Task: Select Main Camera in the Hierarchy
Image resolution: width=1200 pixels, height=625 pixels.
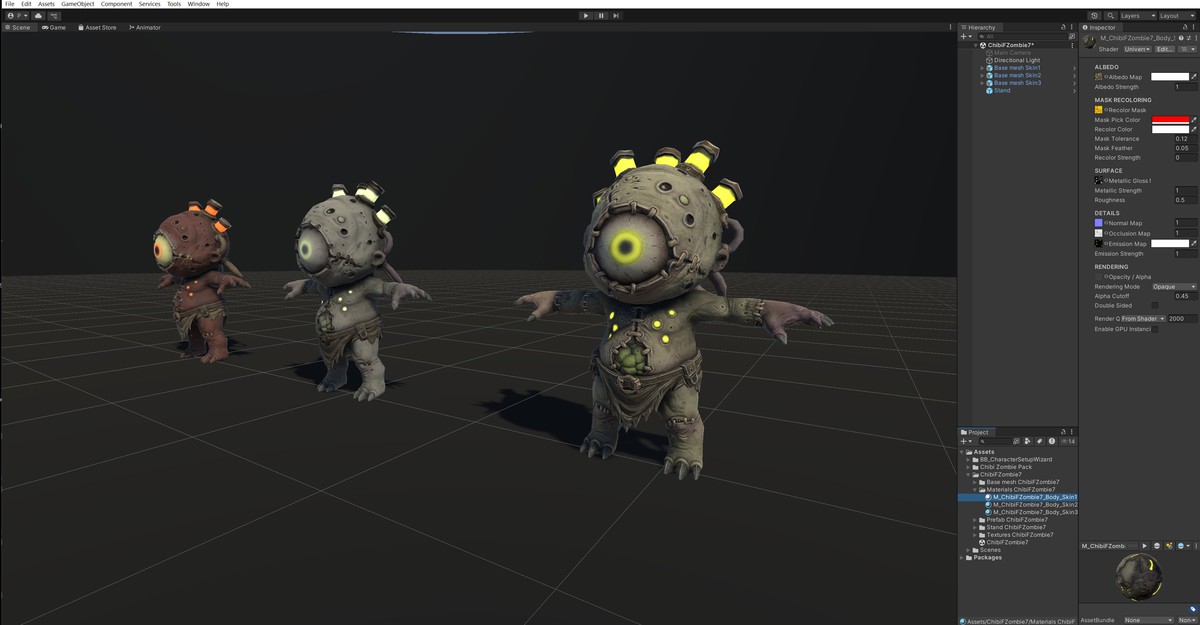Action: [1012, 53]
